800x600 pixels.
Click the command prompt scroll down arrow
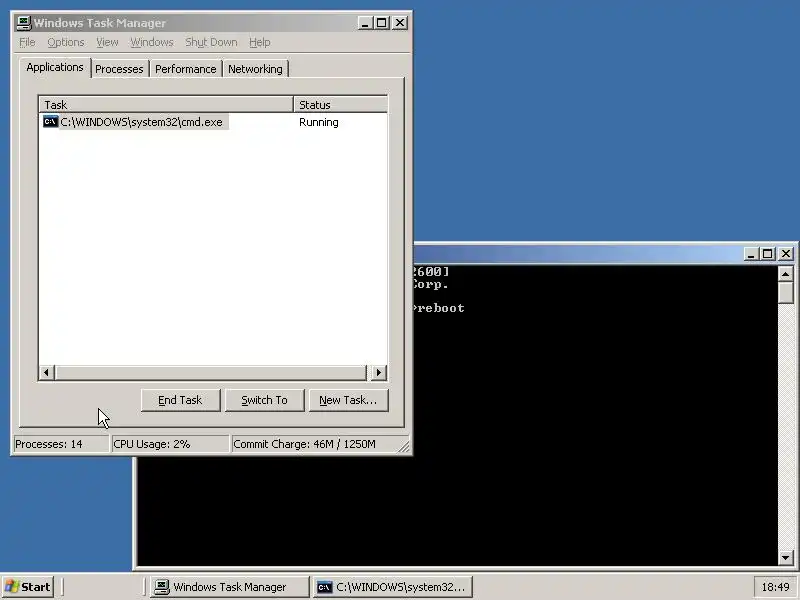(x=786, y=558)
